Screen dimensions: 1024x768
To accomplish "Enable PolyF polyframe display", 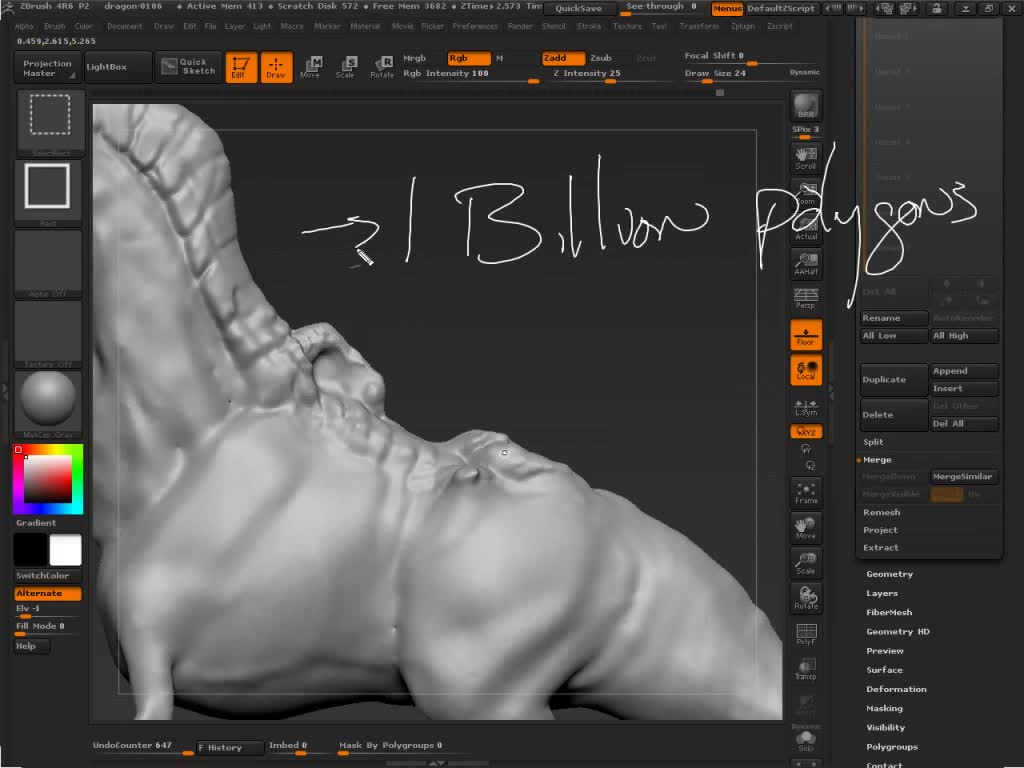I will point(805,633).
